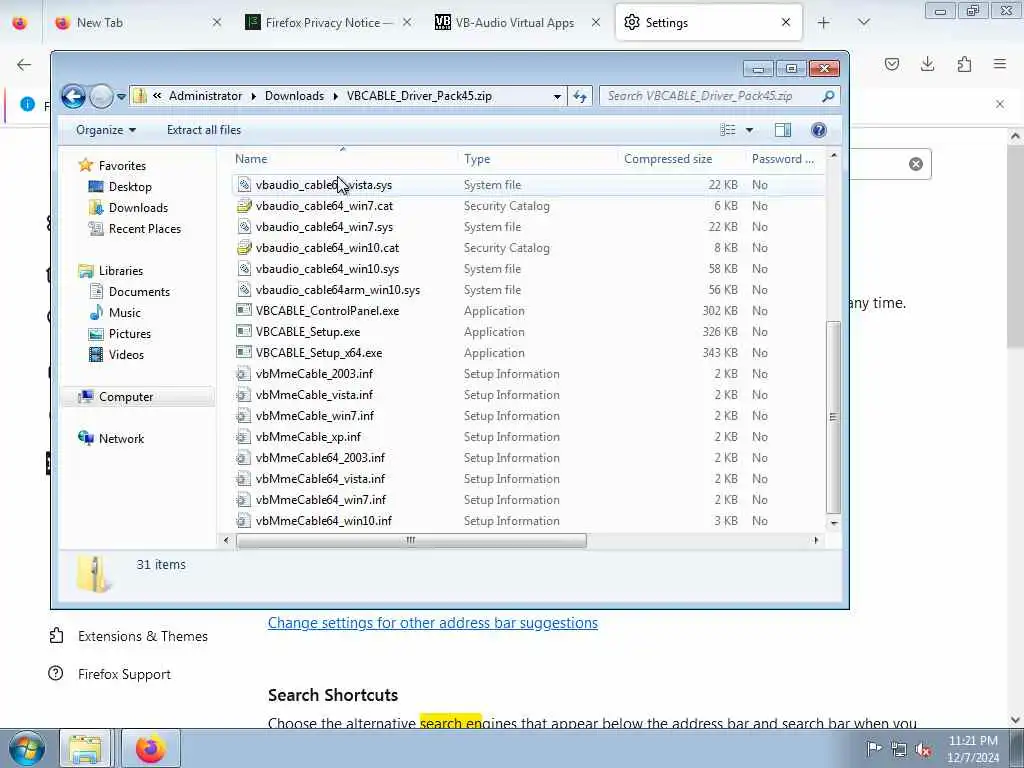Open Windows Start menu
This screenshot has width=1024, height=768.
pos(26,749)
